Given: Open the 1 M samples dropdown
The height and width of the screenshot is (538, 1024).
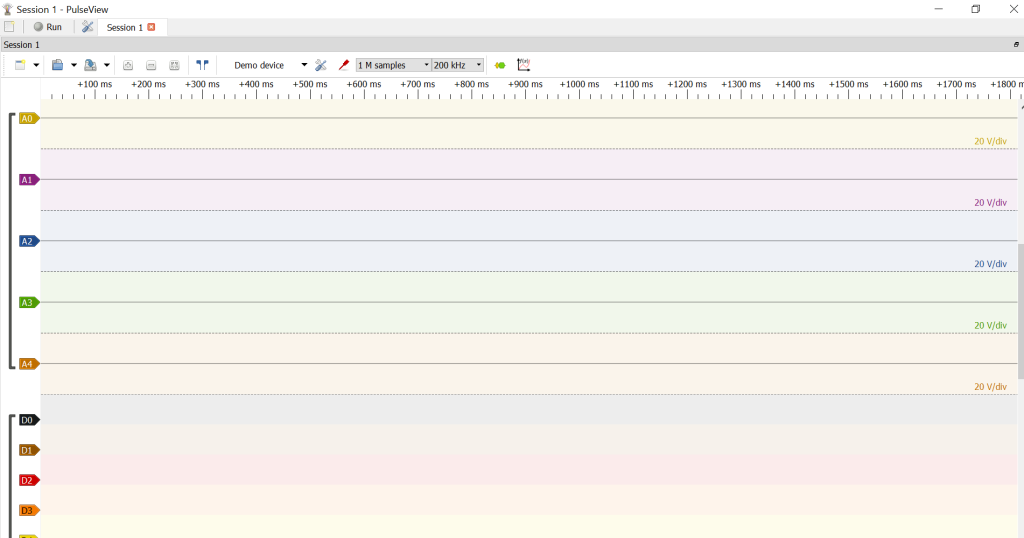Looking at the screenshot, I should tap(393, 65).
